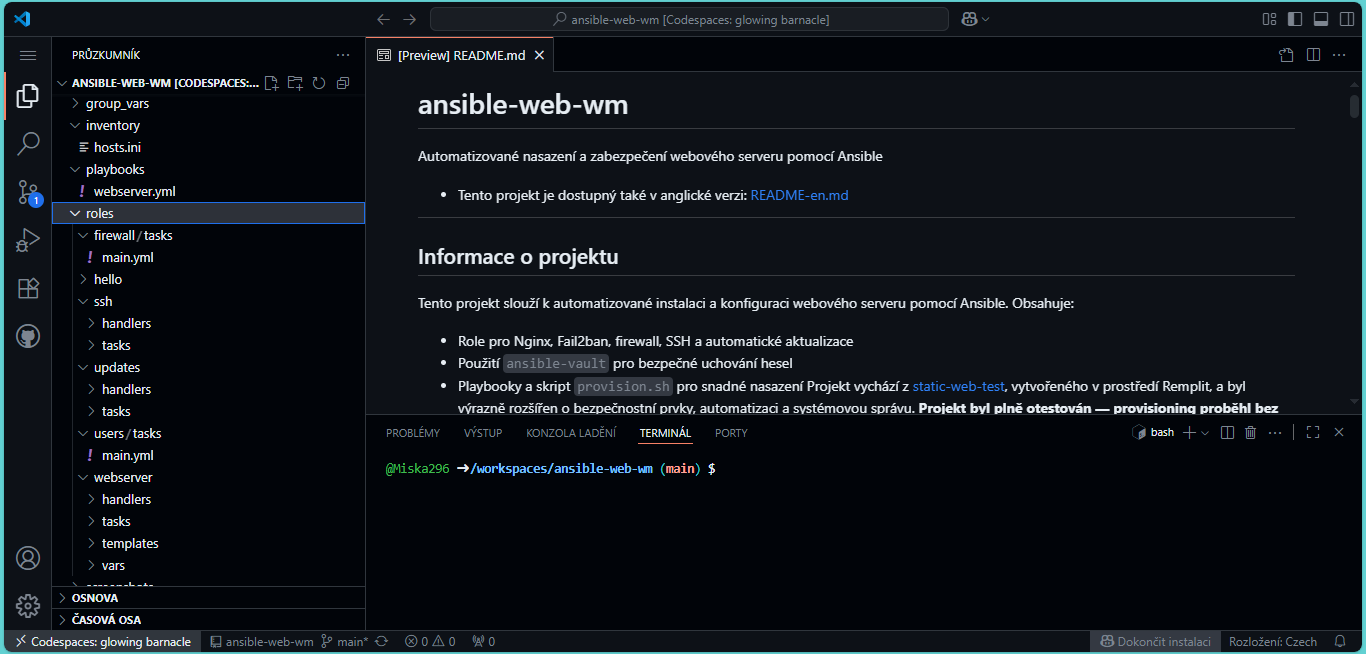Open the Manage settings gear
The width and height of the screenshot is (1366, 654).
[28, 606]
